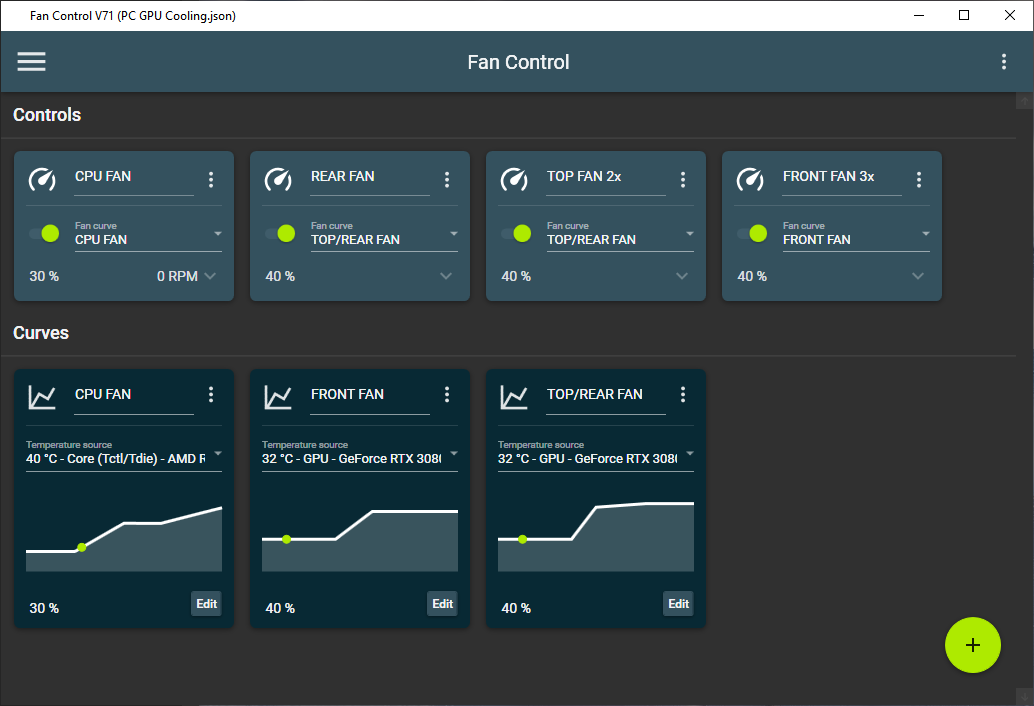Click the Controls section heading
This screenshot has height=706, width=1034.
pos(47,115)
